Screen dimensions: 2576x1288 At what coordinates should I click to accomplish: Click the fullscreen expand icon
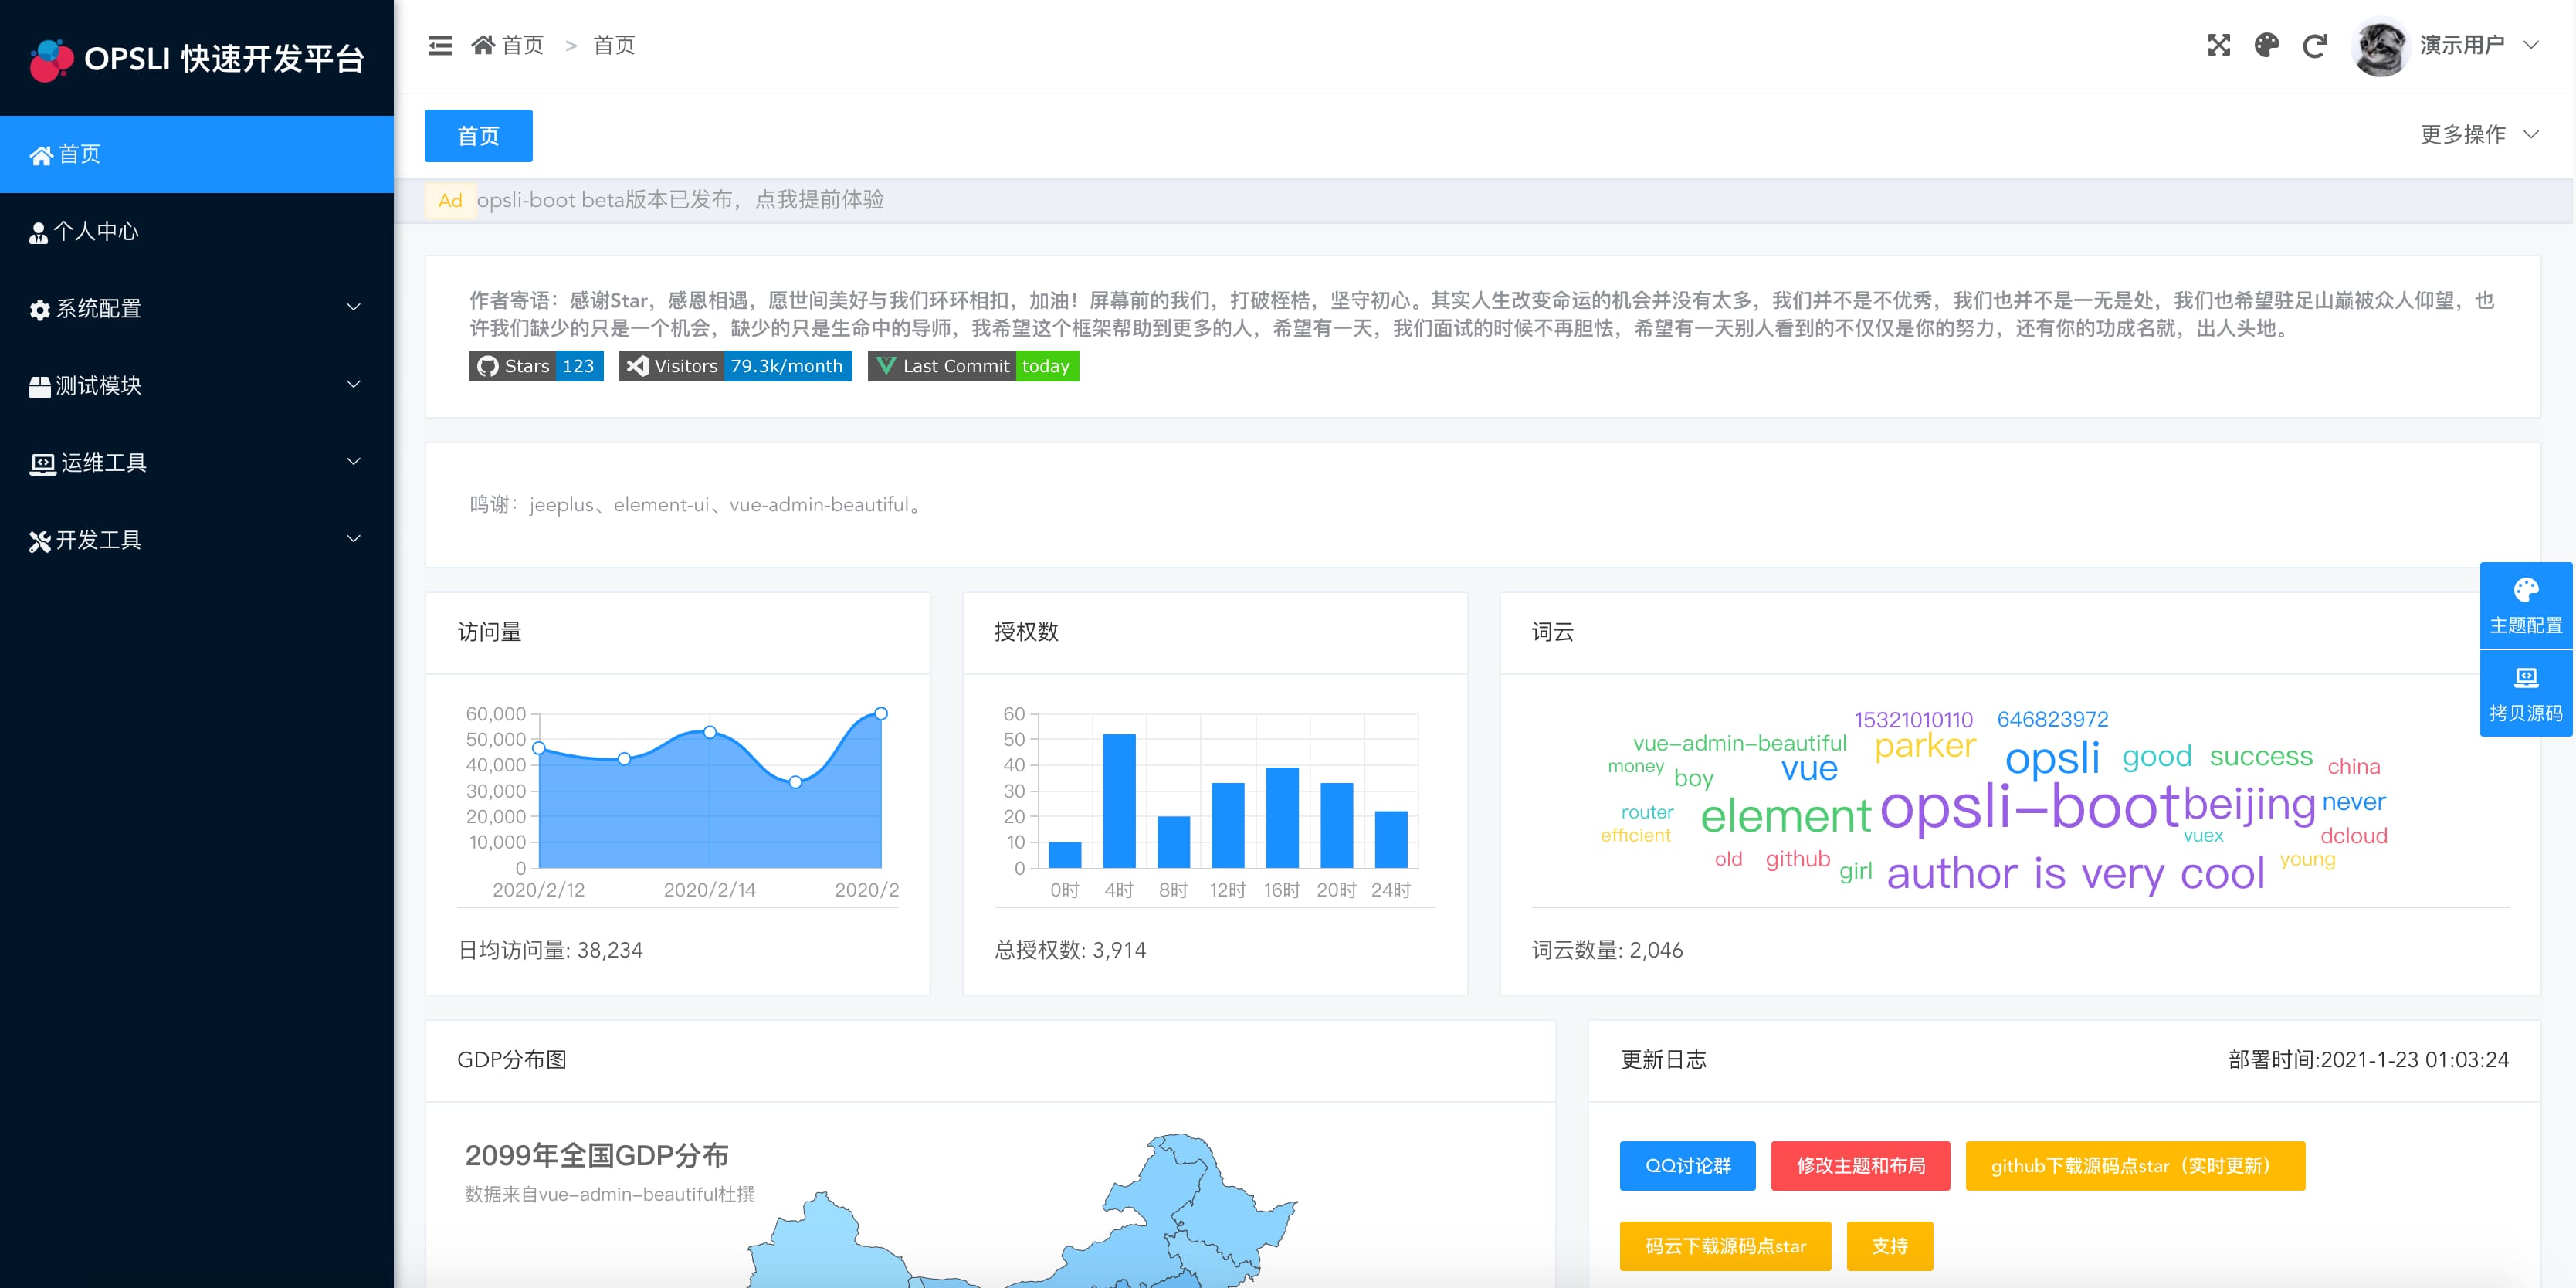(x=2218, y=45)
